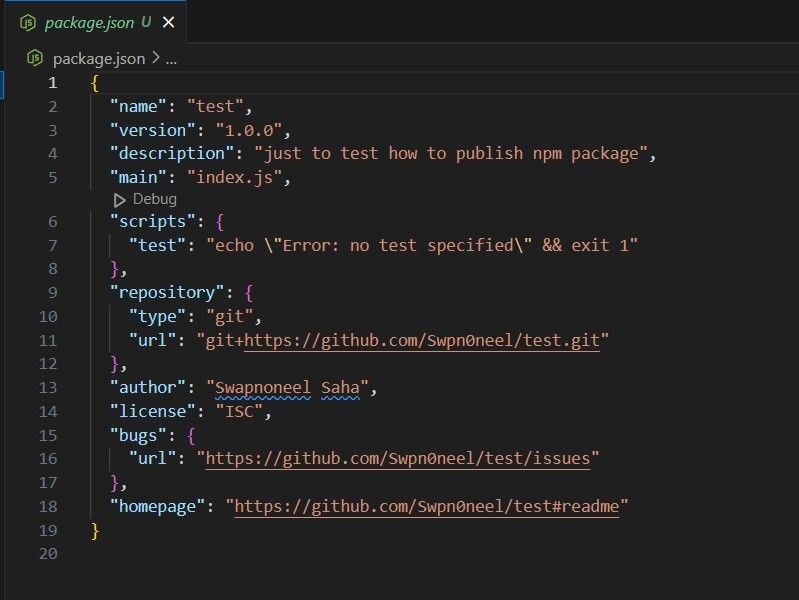Screen dimensions: 799x600
Task: Click the "license" key text
Action: pyautogui.click(x=152, y=411)
